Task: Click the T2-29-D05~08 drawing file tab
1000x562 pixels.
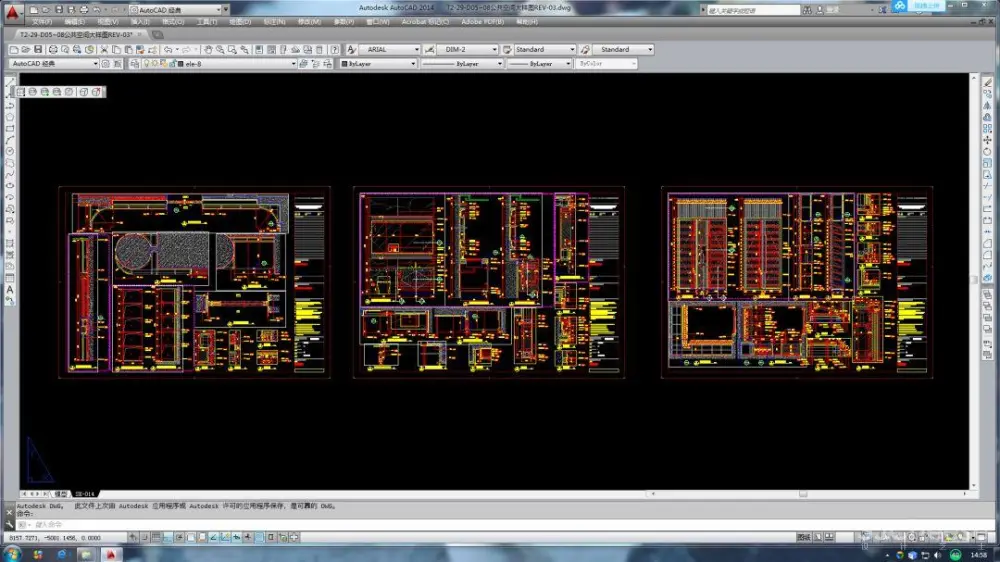Action: click(74, 34)
